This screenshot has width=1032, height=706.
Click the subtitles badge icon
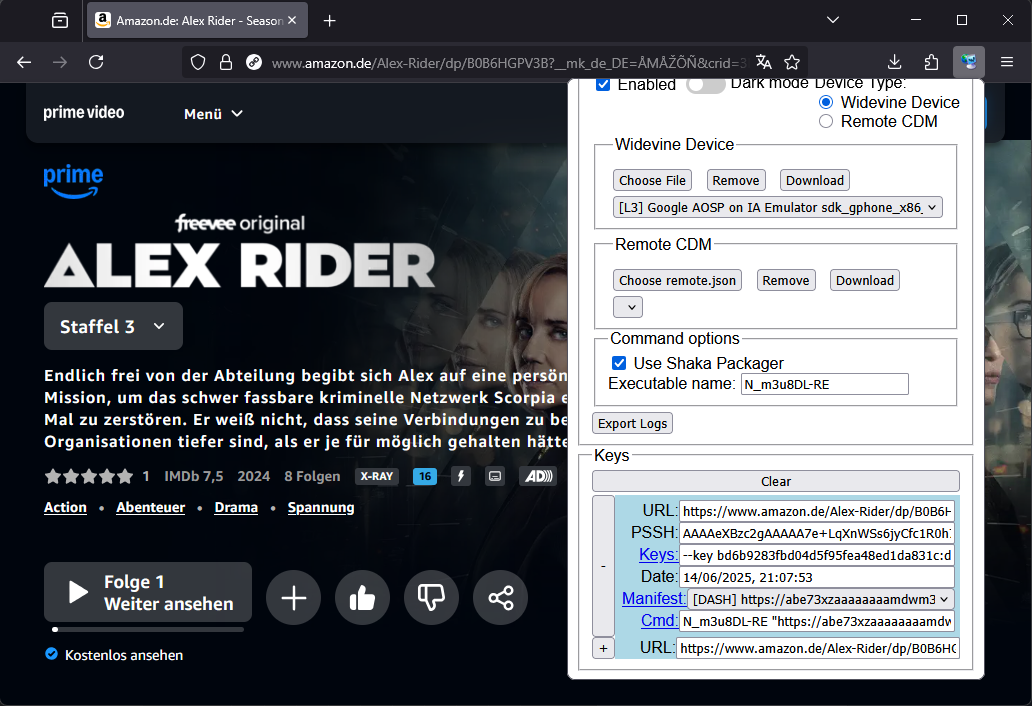pos(495,476)
